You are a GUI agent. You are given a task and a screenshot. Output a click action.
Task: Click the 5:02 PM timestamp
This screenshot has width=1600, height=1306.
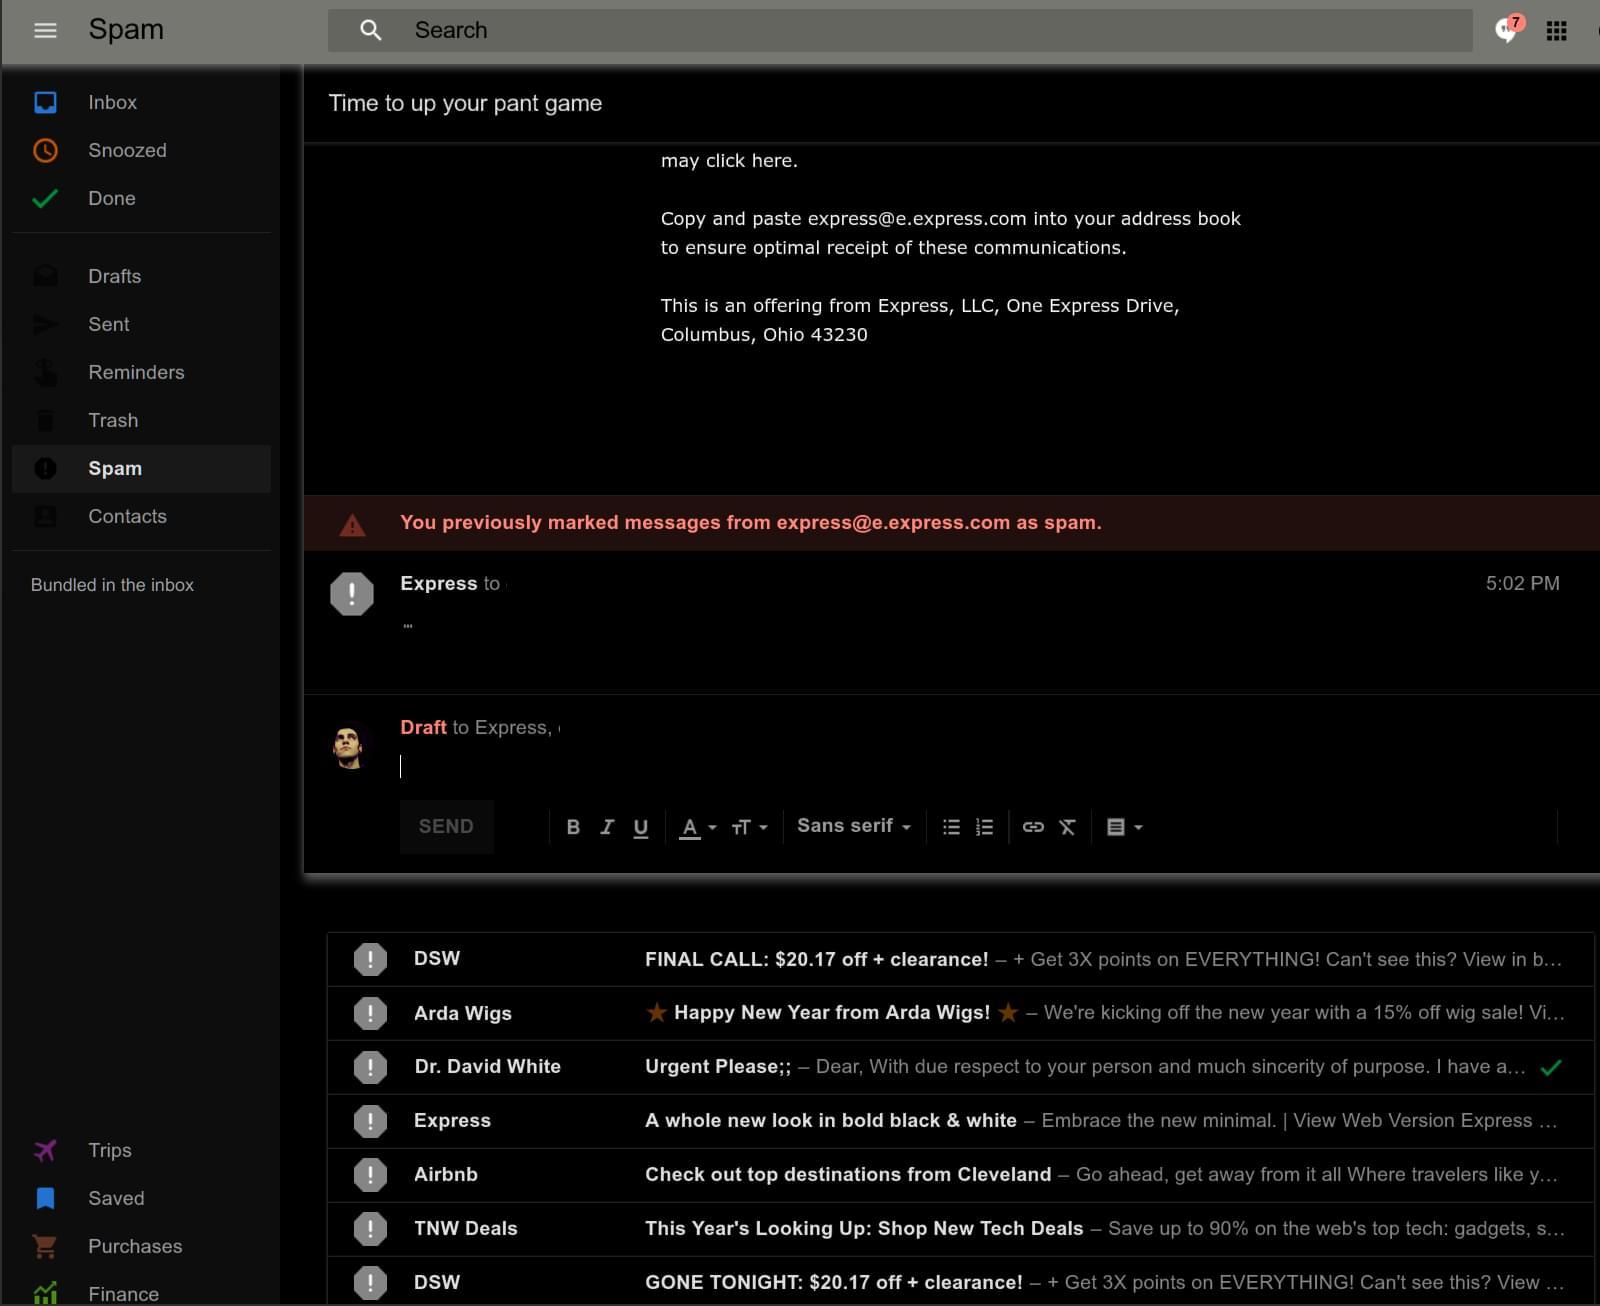tap(1522, 583)
